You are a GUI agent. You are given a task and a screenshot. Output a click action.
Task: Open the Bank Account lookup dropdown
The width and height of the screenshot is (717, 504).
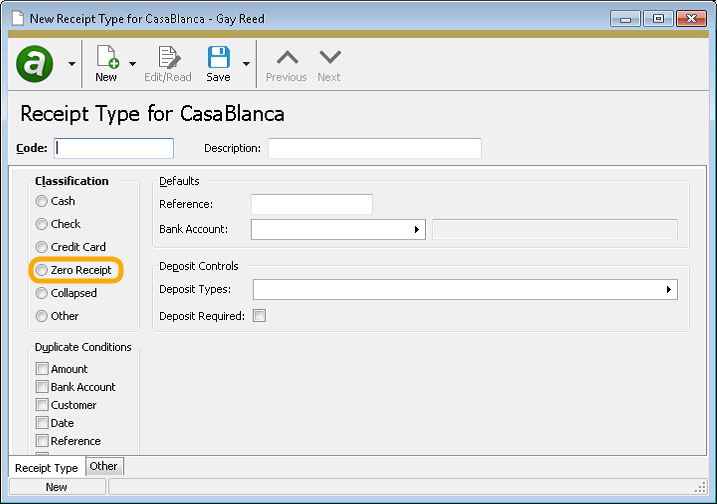click(x=417, y=230)
